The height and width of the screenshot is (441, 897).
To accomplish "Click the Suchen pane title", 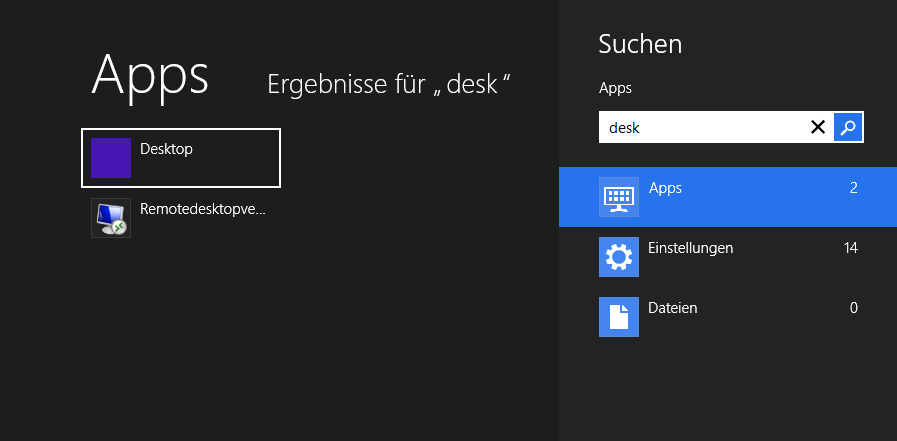I will point(640,44).
